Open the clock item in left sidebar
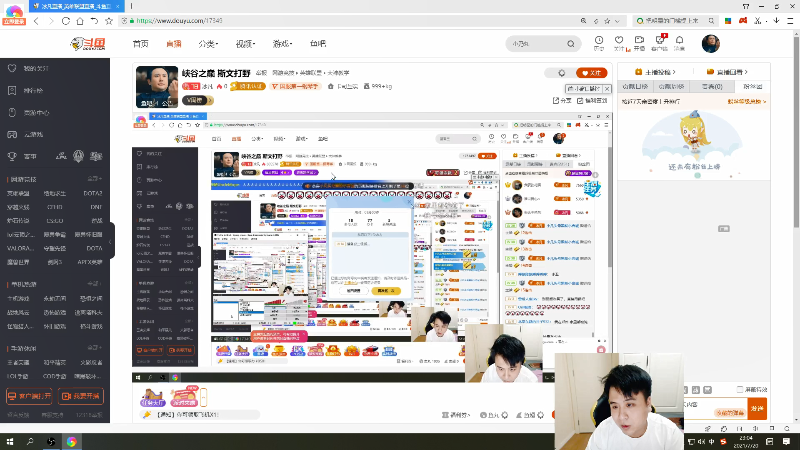 click(x=12, y=112)
